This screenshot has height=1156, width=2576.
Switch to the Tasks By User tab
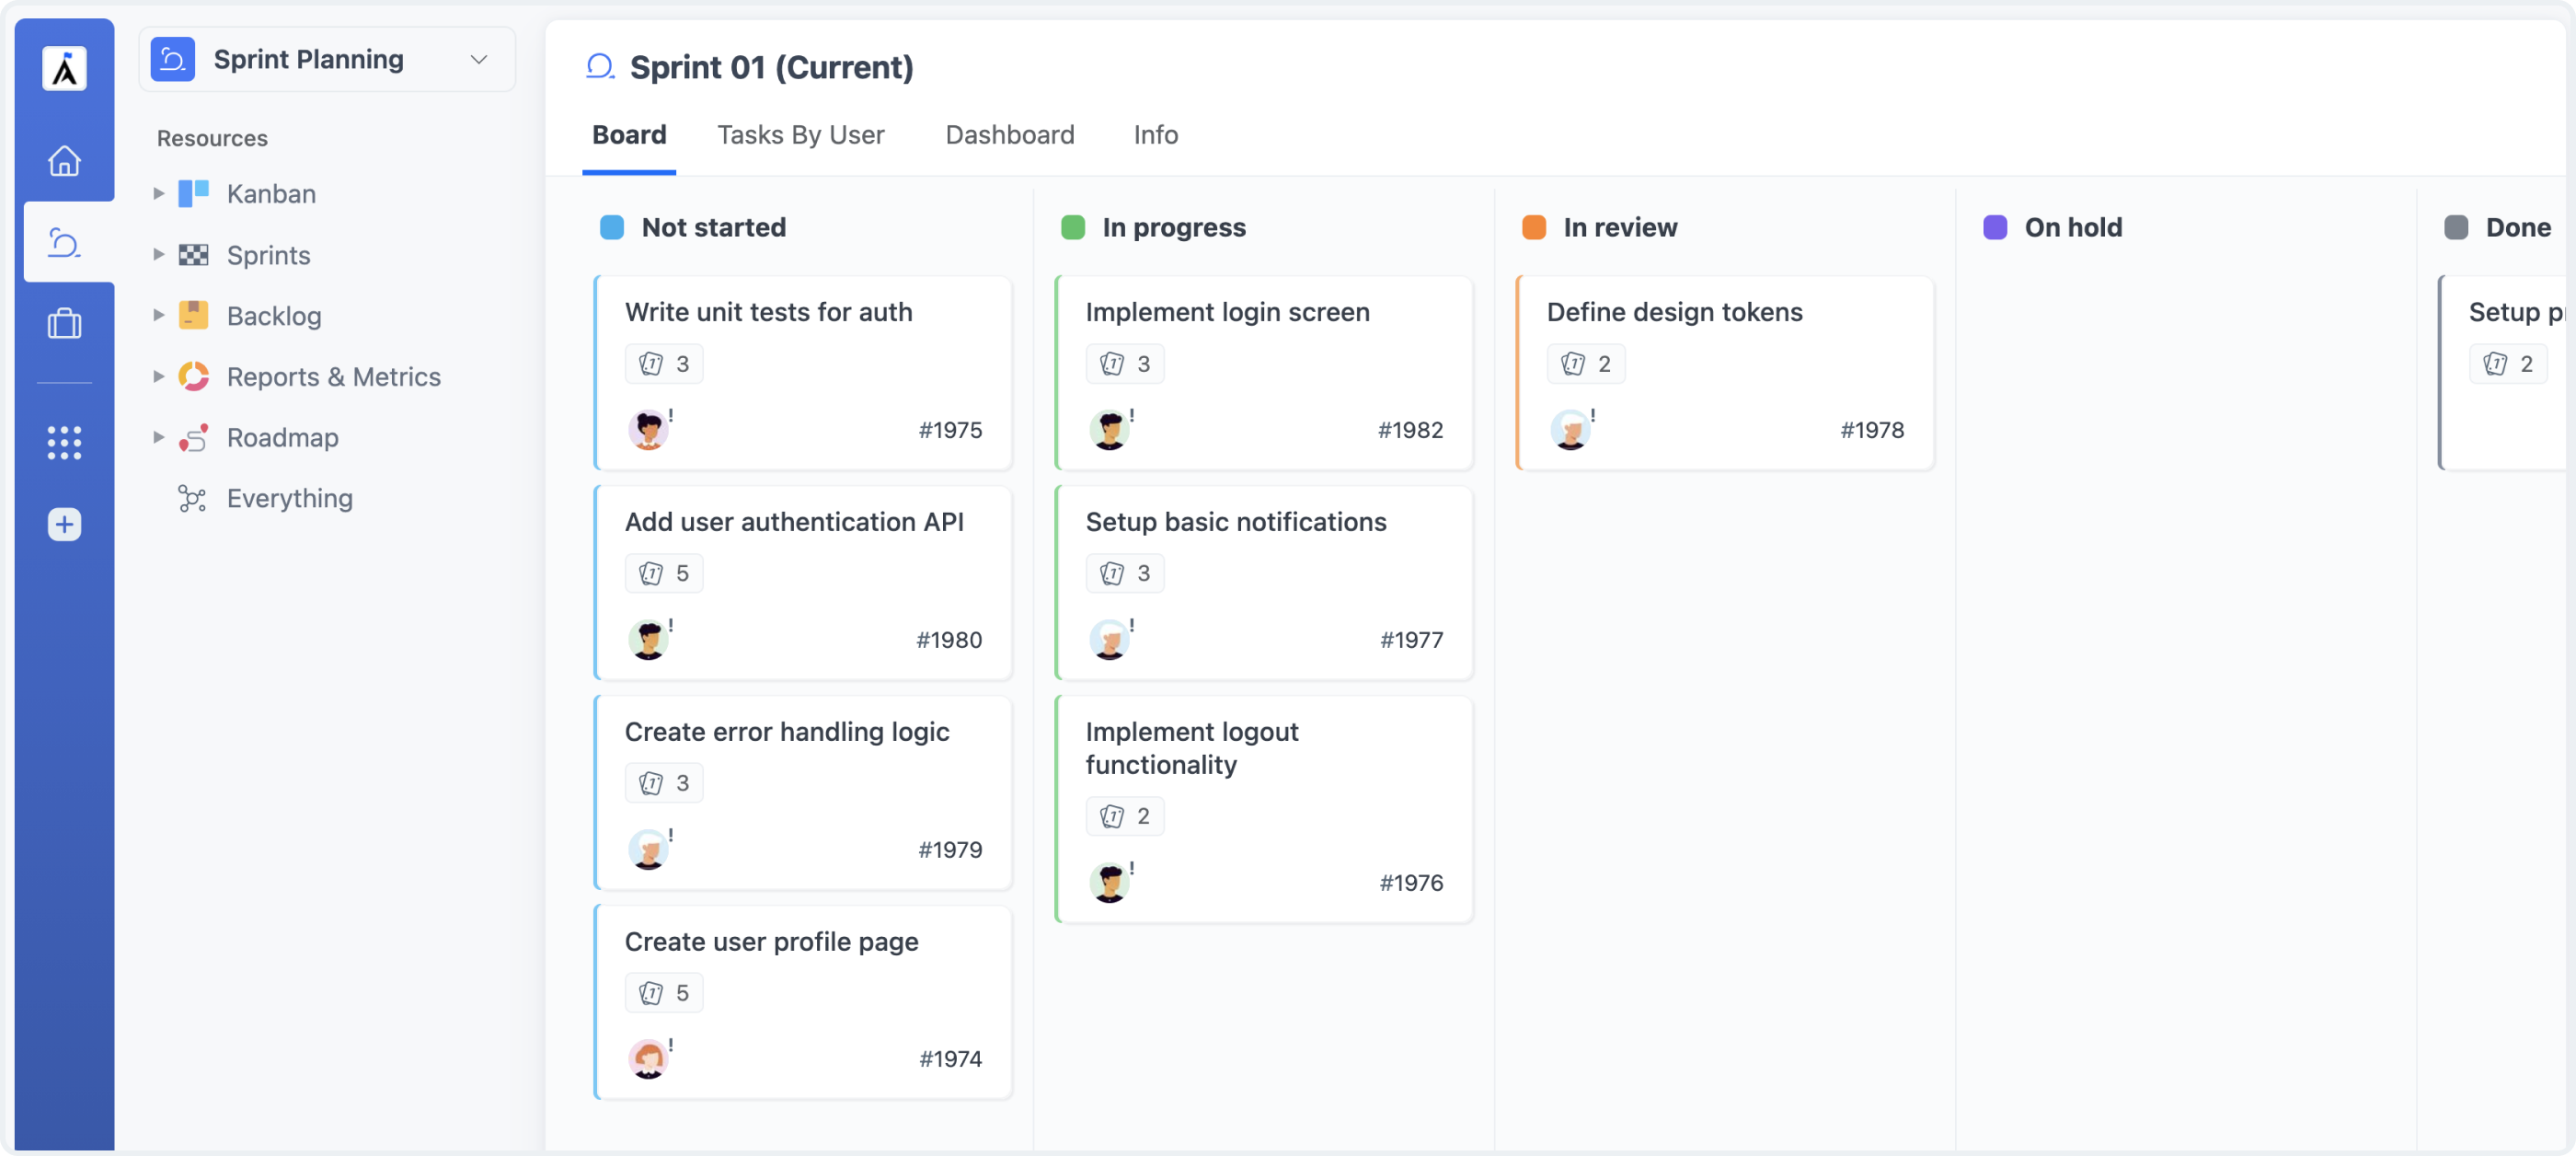800,134
